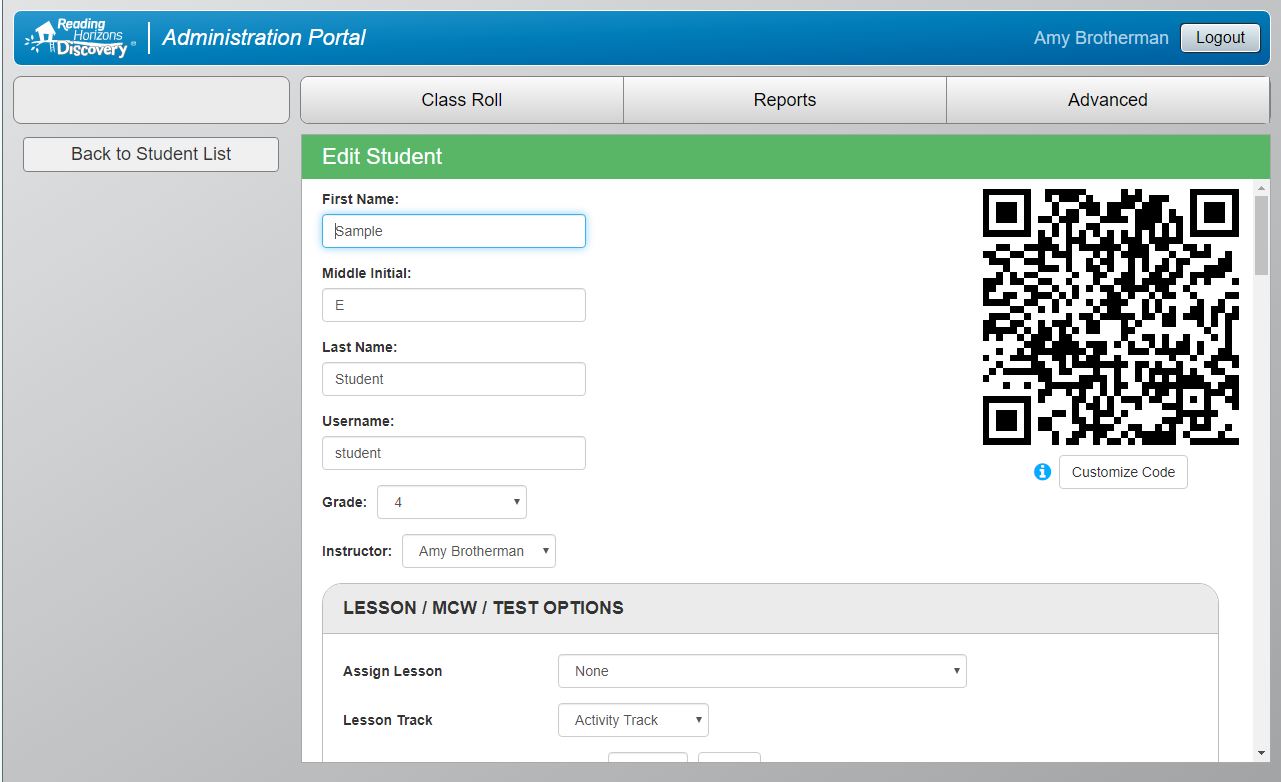Return via Back to Student List button
The width and height of the screenshot is (1281, 782).
click(151, 154)
